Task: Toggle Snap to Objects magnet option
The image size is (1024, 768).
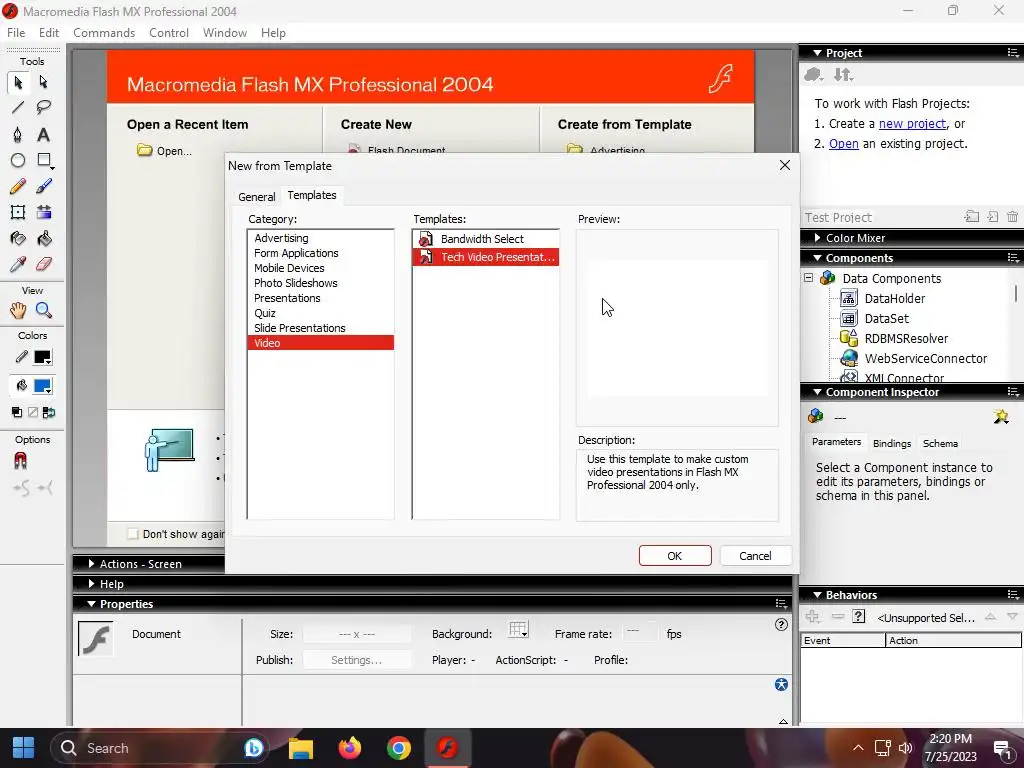Action: click(20, 462)
